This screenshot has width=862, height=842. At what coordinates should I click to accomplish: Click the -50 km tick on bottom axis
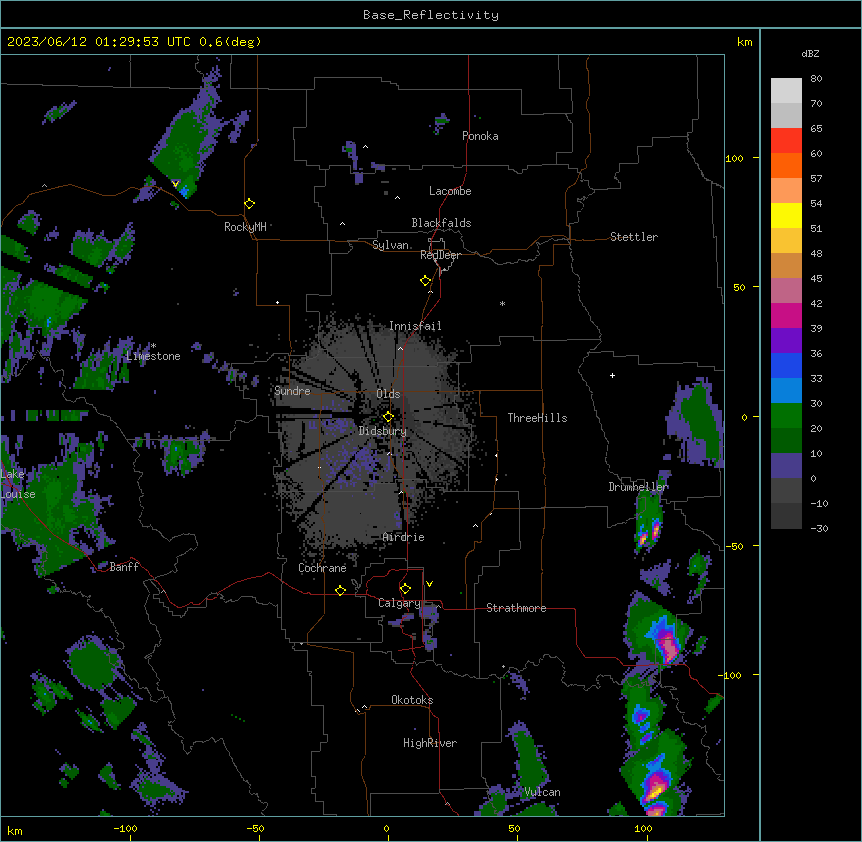point(255,828)
